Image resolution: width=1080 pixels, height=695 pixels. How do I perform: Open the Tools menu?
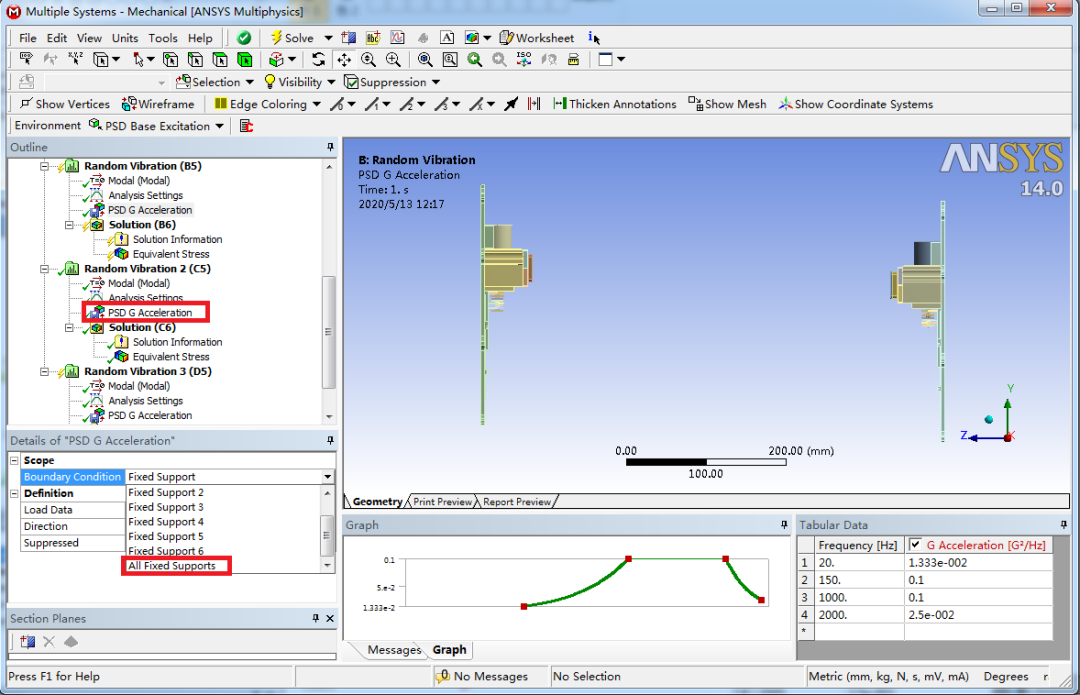[163, 38]
